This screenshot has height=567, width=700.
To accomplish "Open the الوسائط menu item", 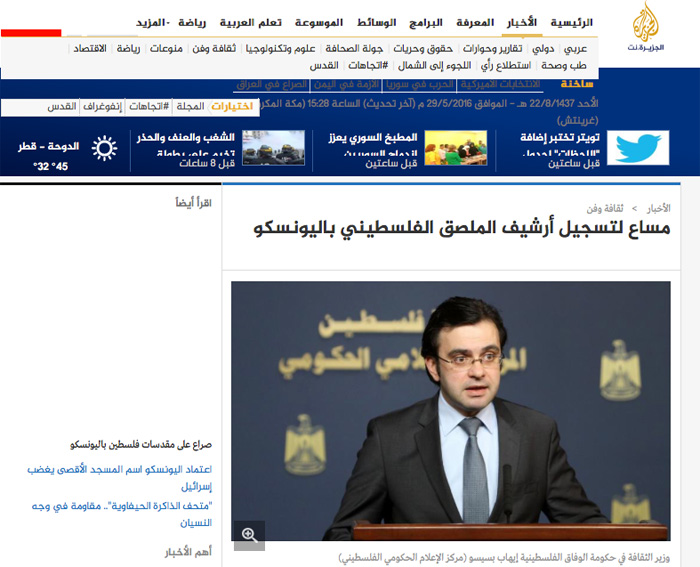I will tap(377, 23).
